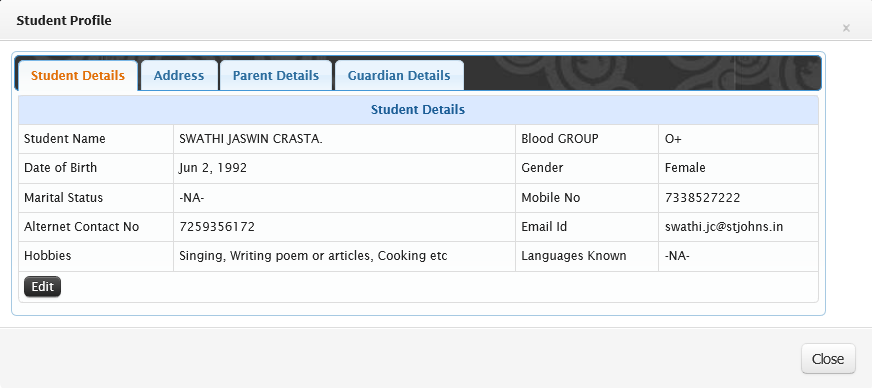Click the mobile number 7338527222
Viewport: 872px width, 388px height.
coord(702,198)
